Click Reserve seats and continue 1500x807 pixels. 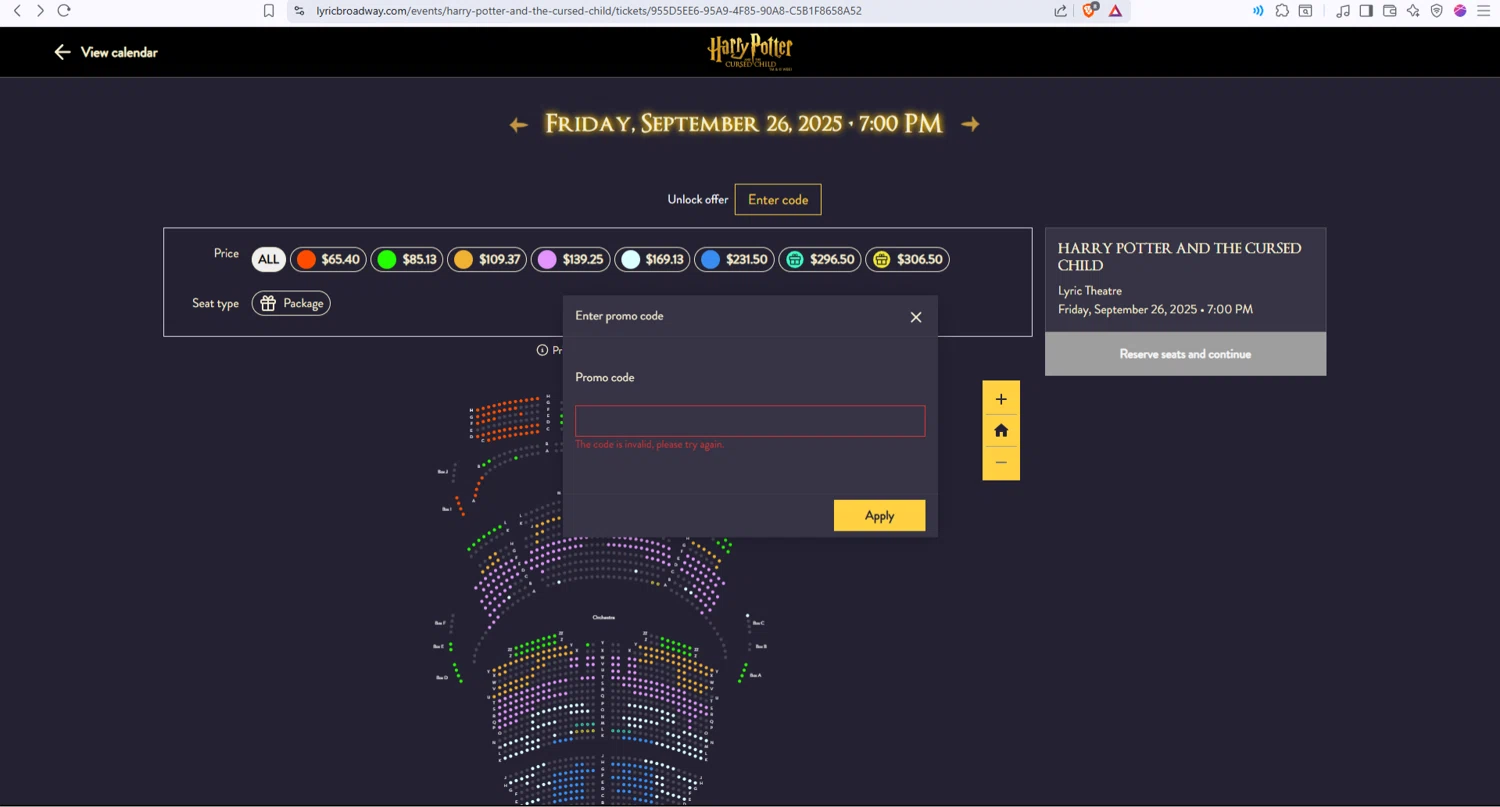(1185, 354)
